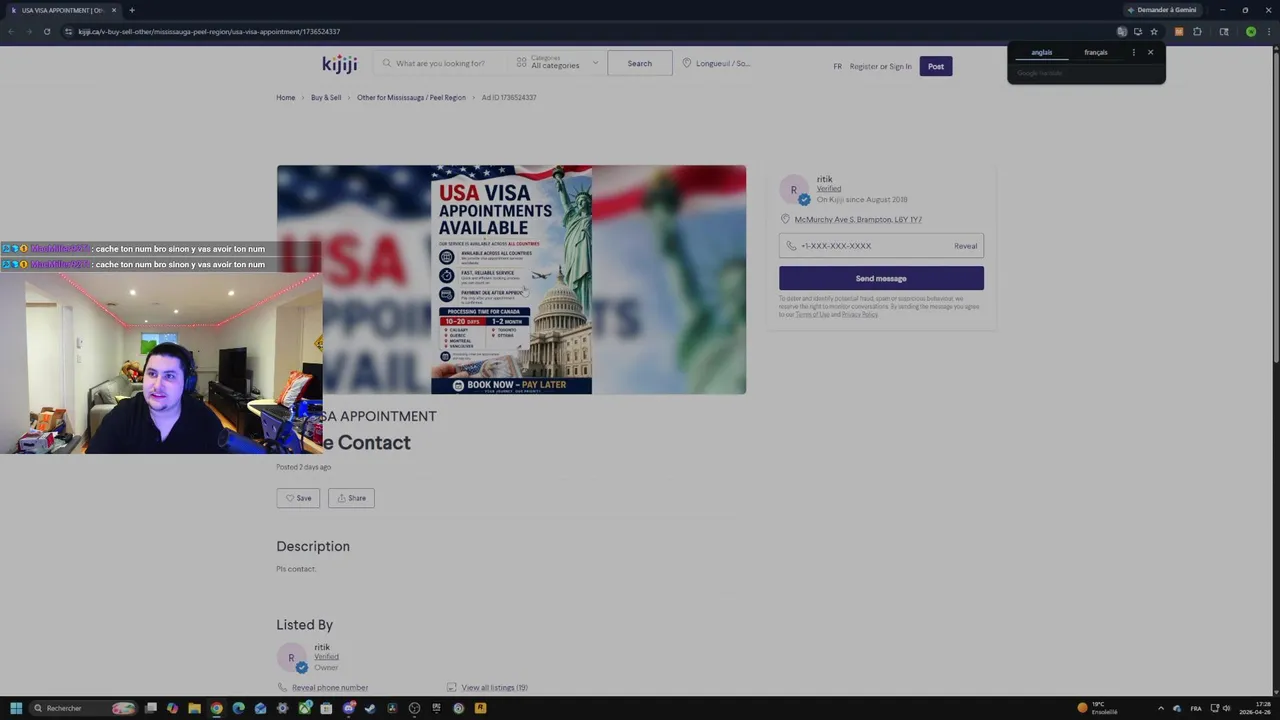Click the orange extension icon in toolbar
Screen dimensions: 1280x720
click(1178, 31)
